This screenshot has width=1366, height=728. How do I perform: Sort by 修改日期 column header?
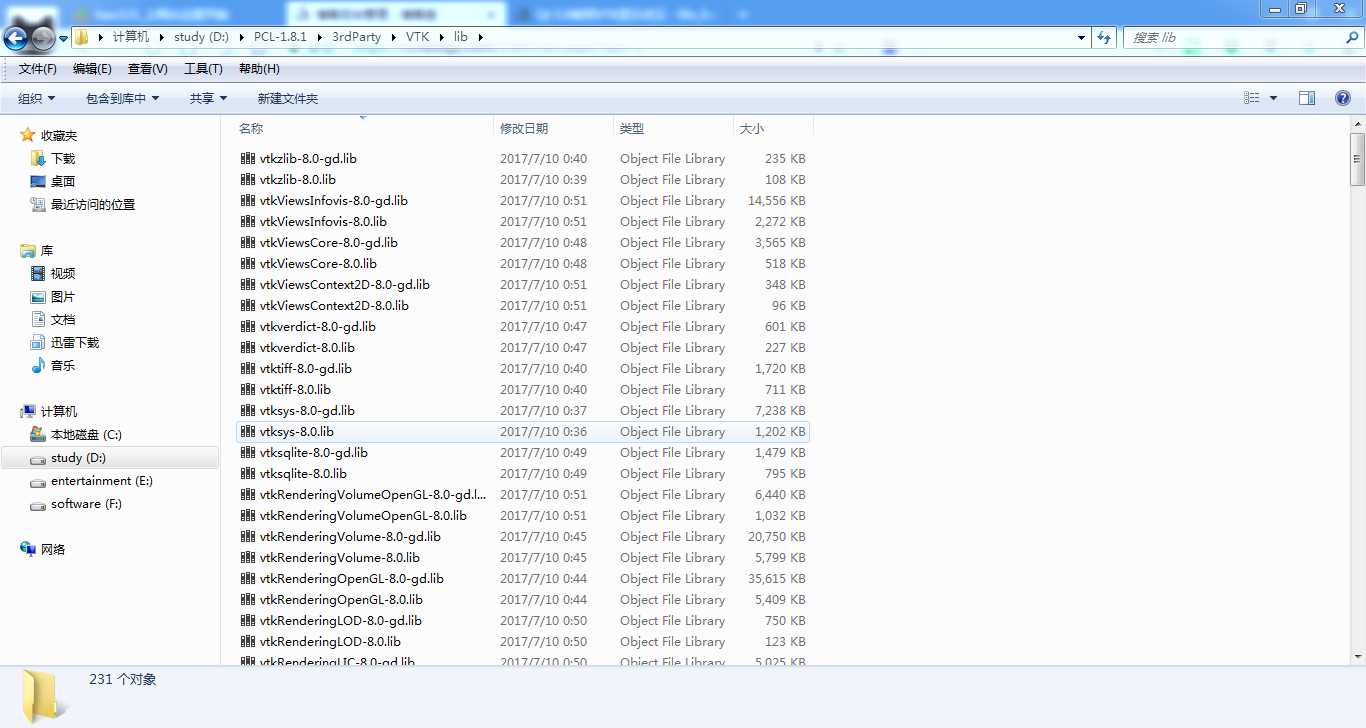click(x=554, y=128)
